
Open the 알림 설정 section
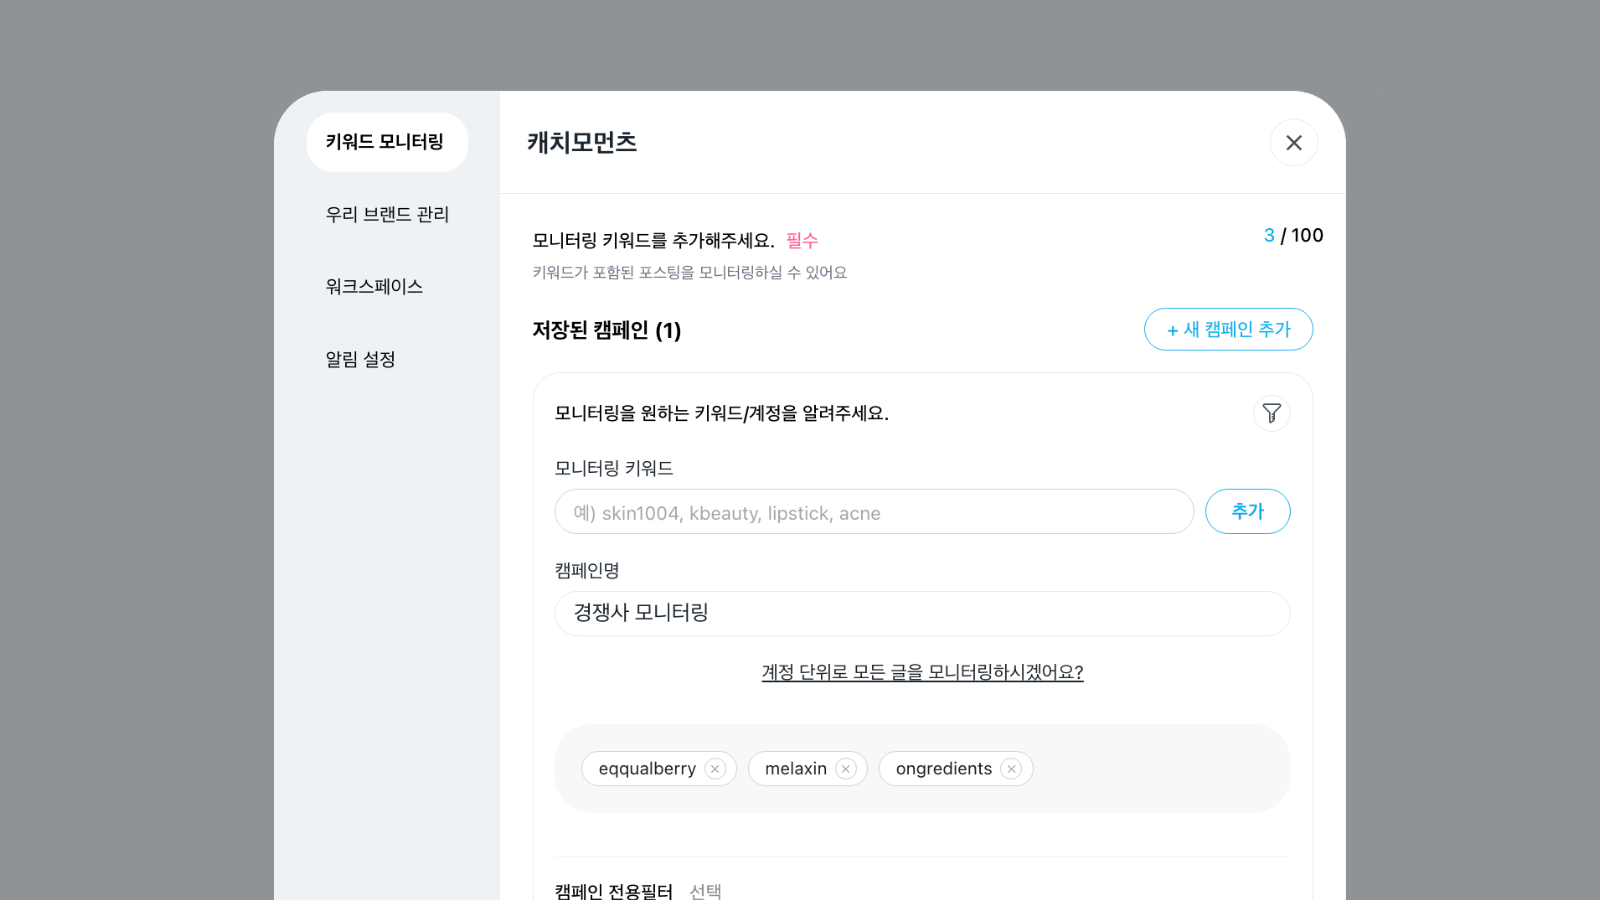(360, 359)
